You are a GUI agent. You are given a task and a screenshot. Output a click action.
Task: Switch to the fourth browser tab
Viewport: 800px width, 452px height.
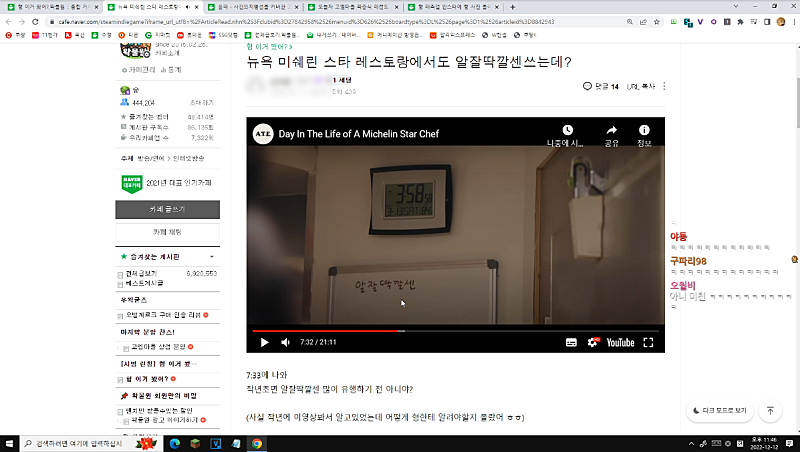click(x=354, y=7)
